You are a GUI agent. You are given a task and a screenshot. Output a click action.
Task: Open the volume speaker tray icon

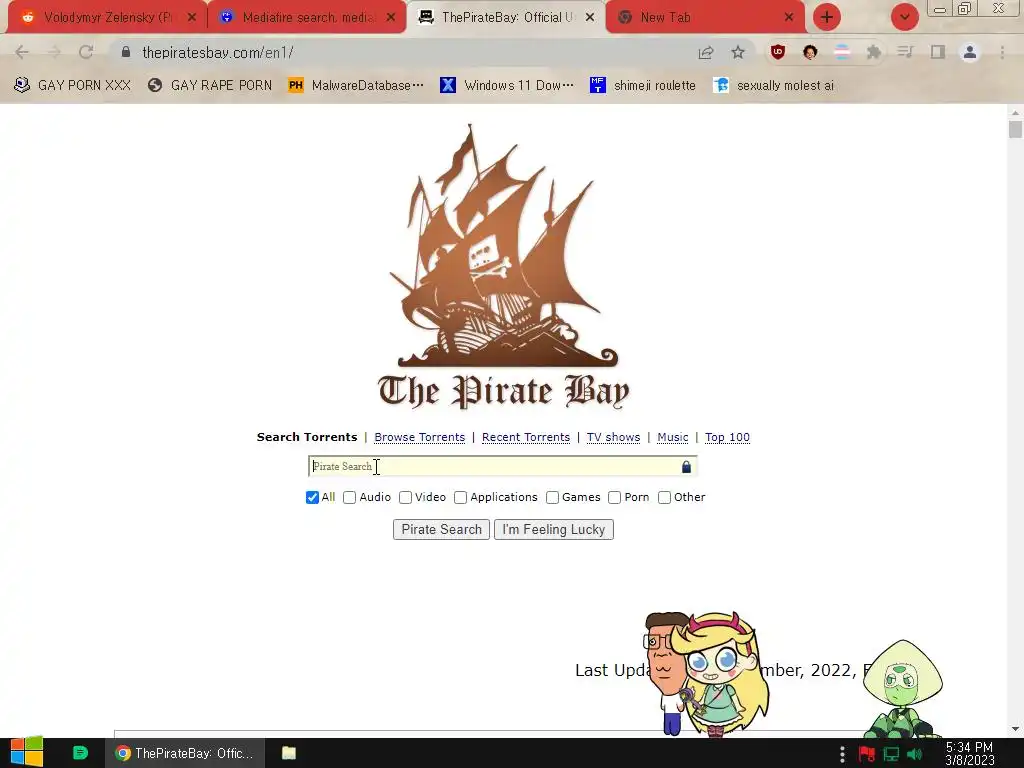pos(915,754)
